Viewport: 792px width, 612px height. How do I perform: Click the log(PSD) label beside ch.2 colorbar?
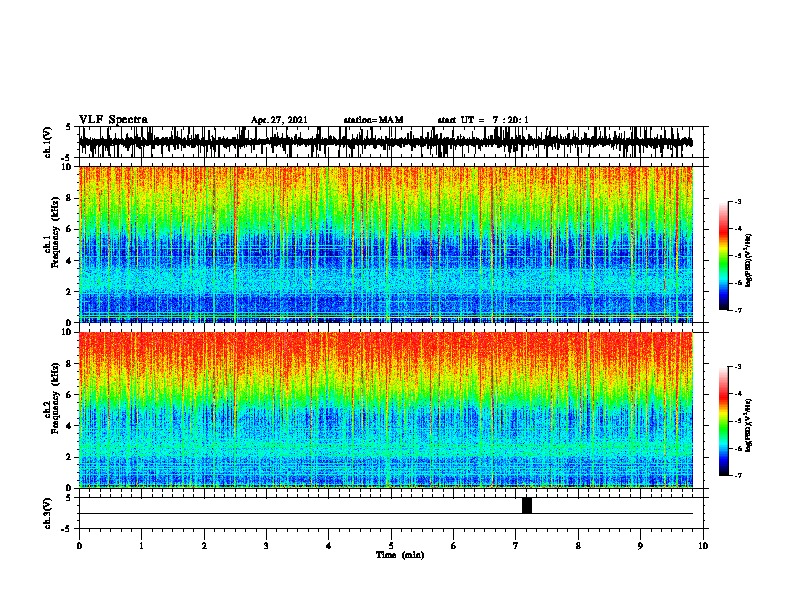click(749, 426)
